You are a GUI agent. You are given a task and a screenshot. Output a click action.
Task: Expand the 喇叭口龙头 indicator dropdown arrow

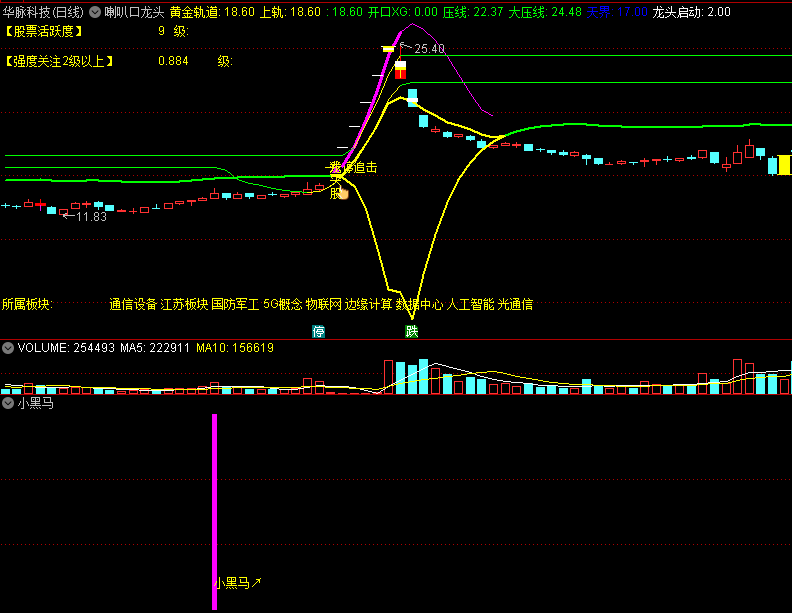94,12
